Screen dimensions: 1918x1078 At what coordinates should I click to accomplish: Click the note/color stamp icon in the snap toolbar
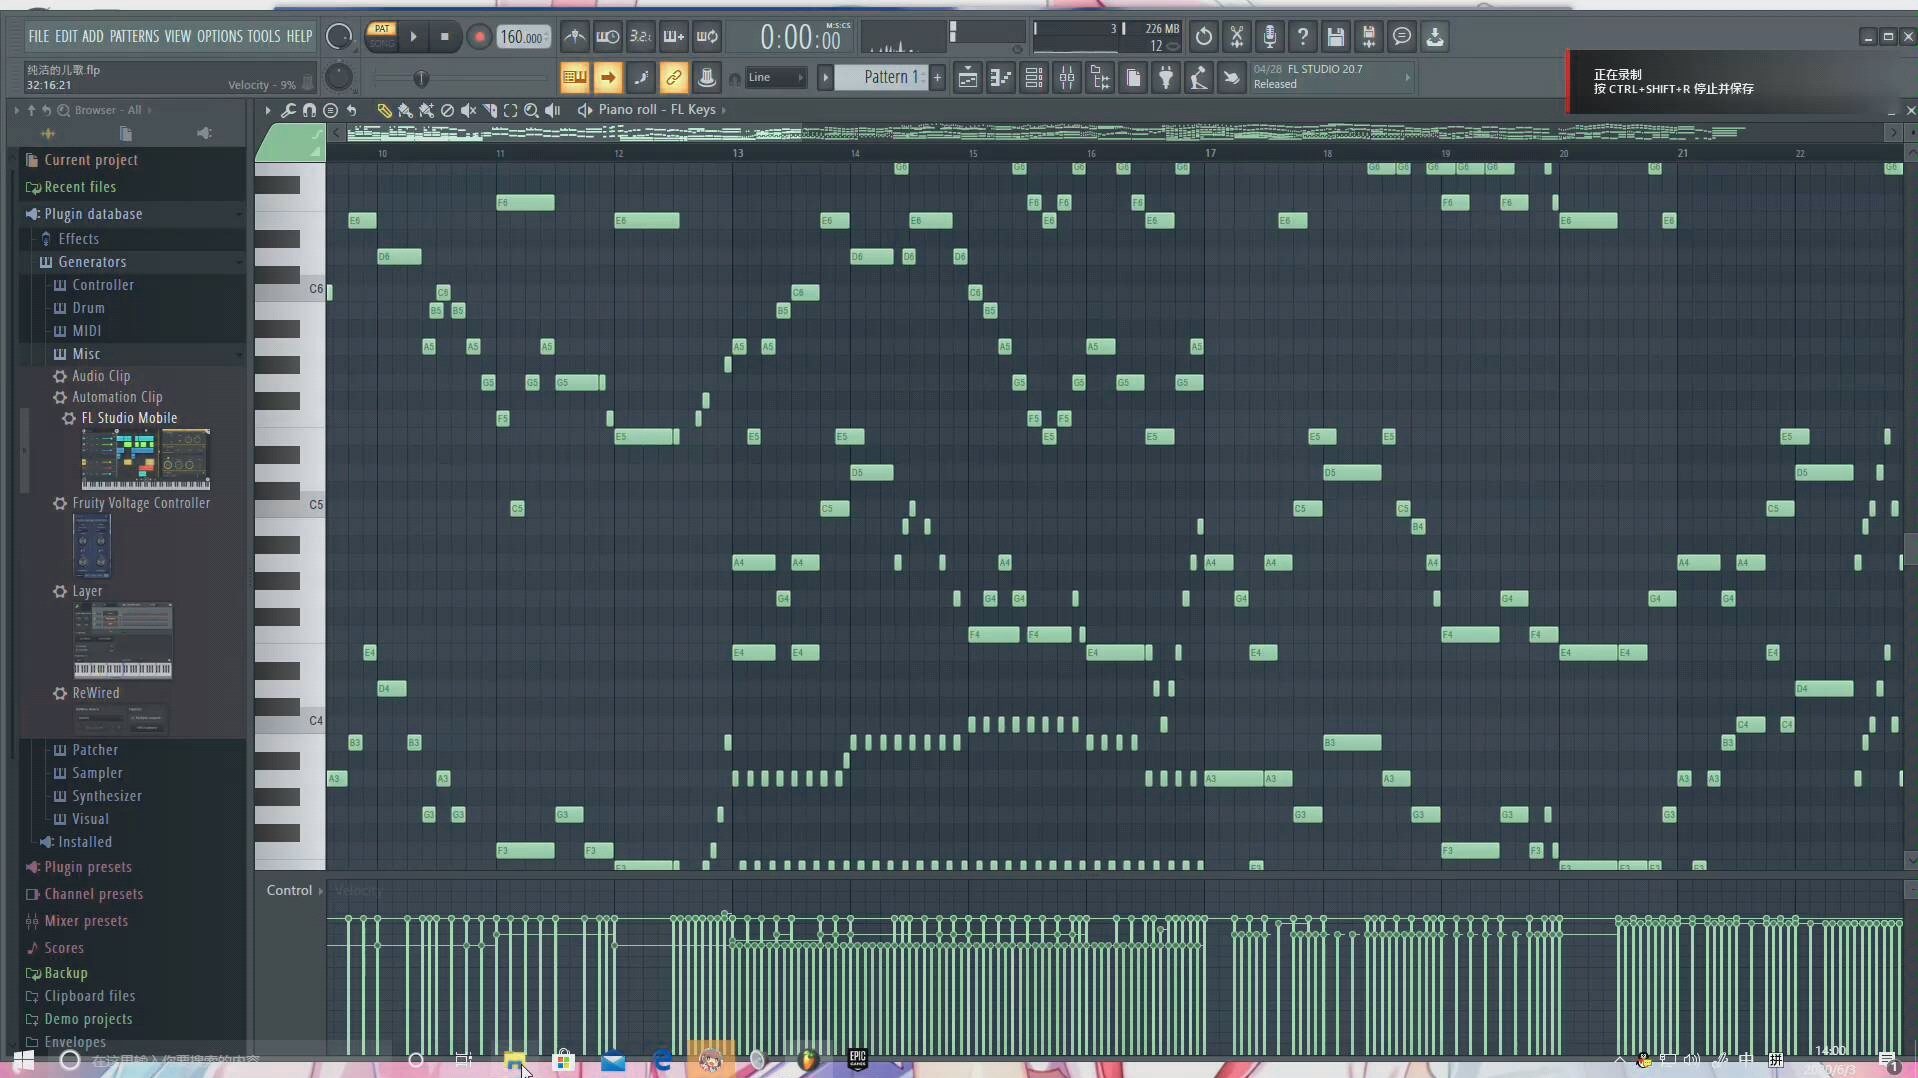point(707,77)
